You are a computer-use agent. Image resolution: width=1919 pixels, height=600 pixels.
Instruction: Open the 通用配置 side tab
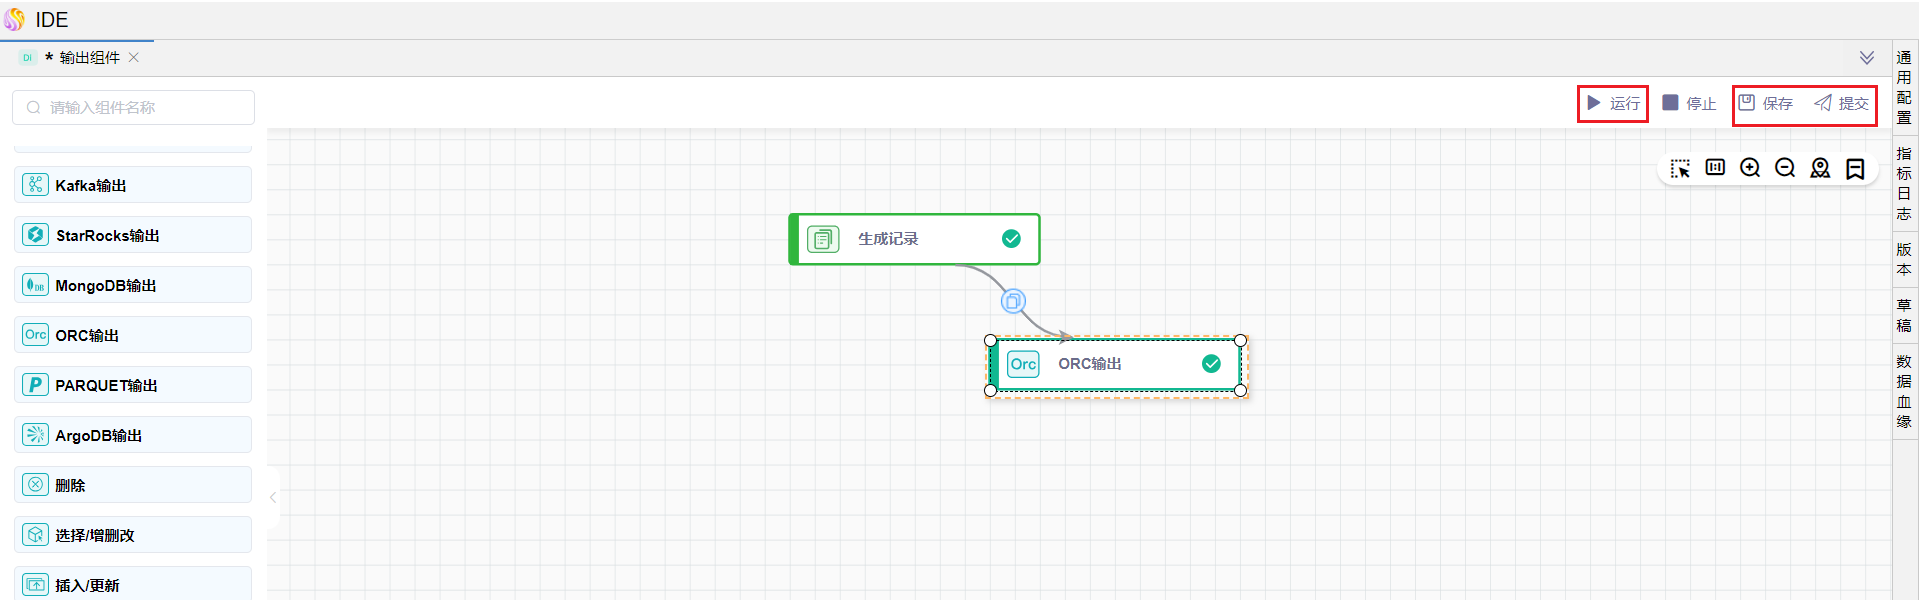pos(1904,88)
